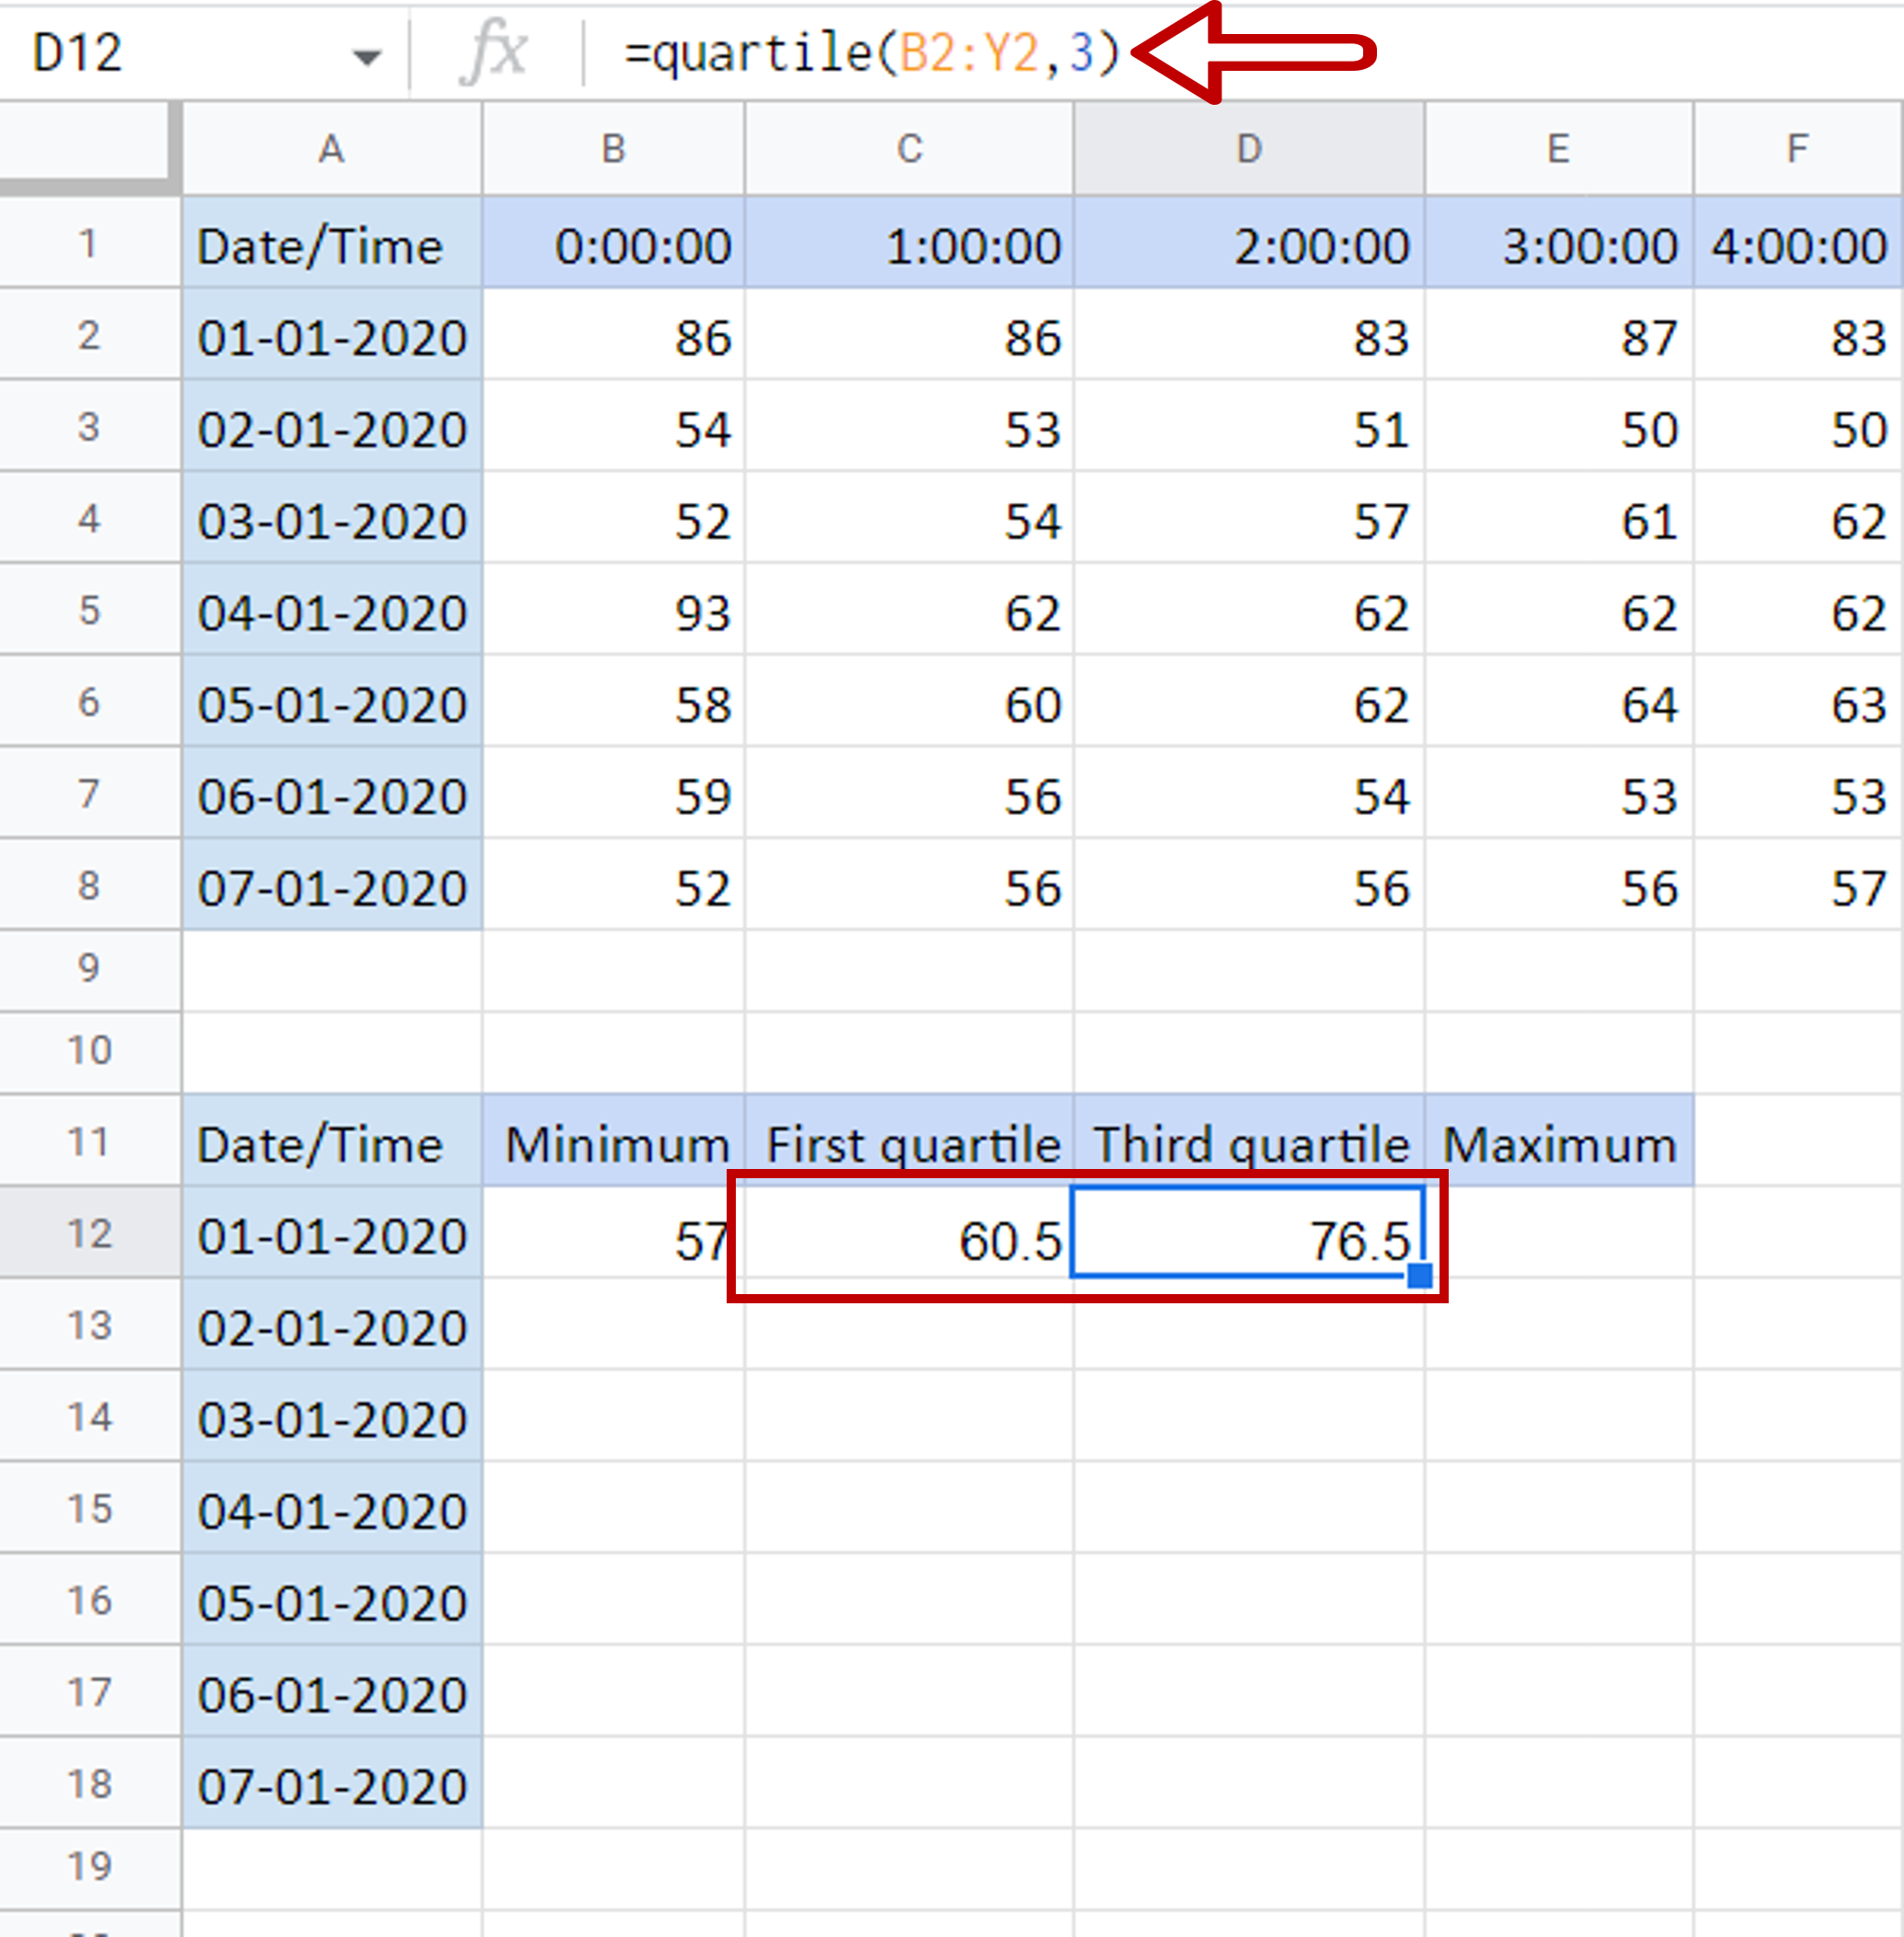The image size is (1904, 1937).
Task: Click the '1:00:00' header cell
Action: pyautogui.click(x=909, y=242)
